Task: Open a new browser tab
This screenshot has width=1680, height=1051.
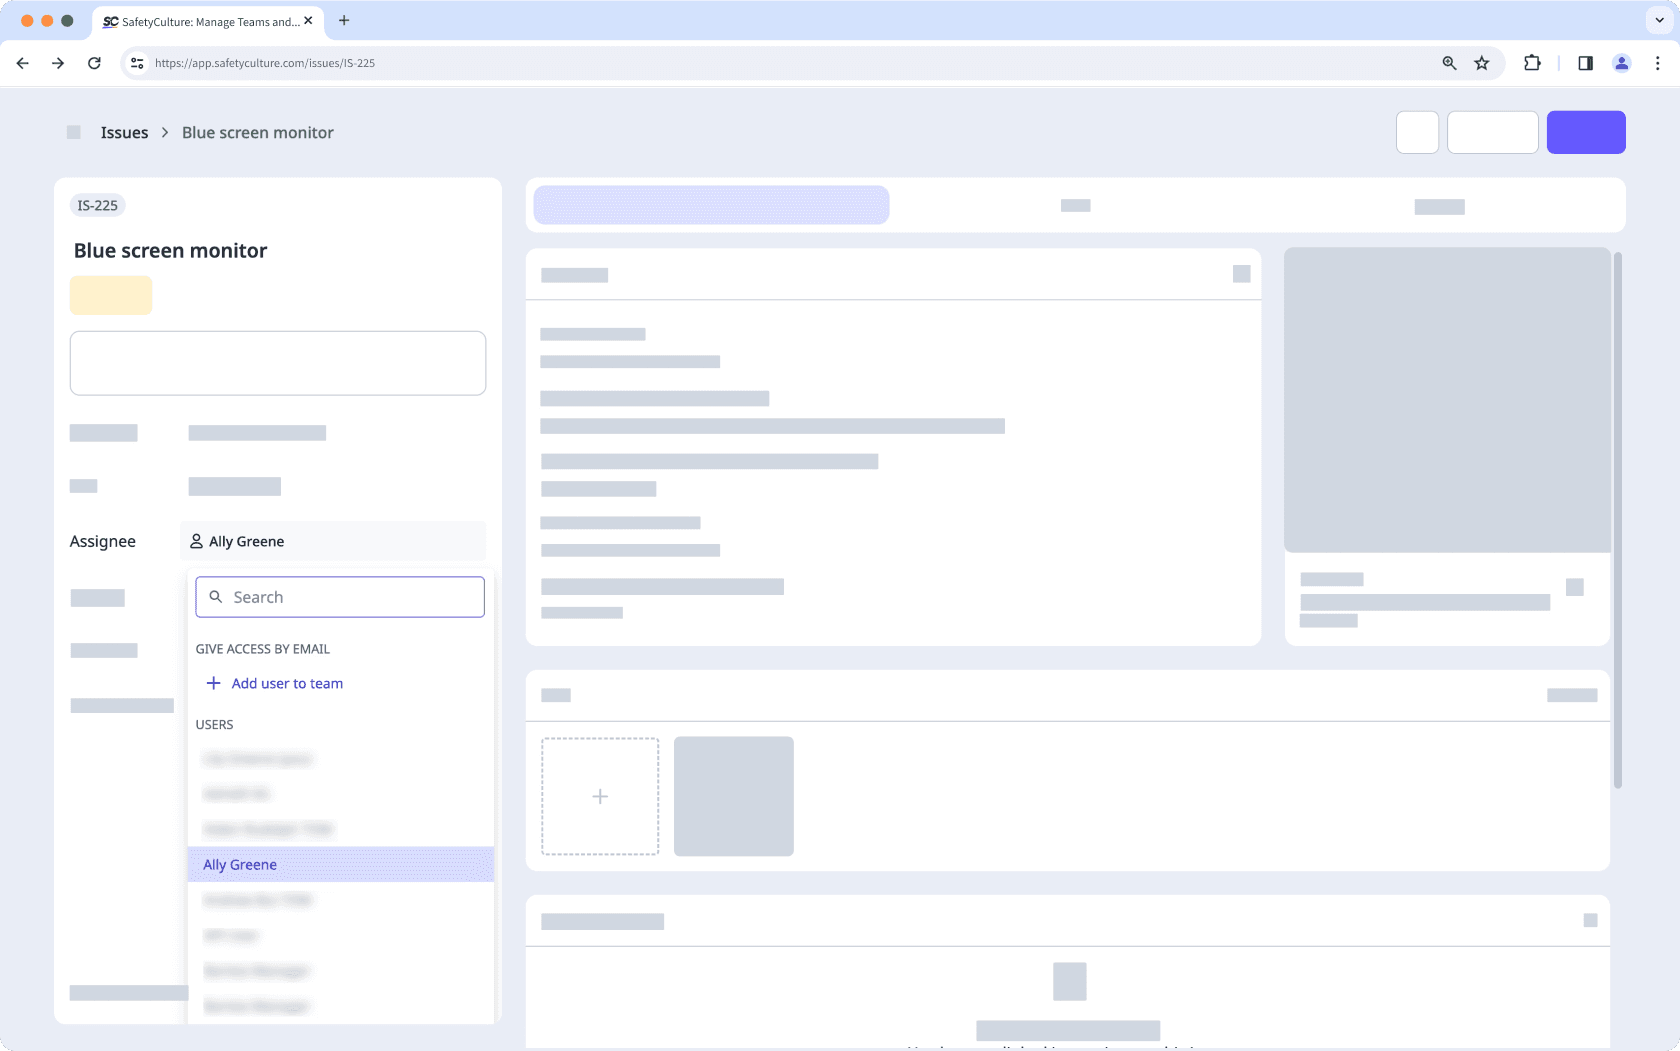Action: [344, 20]
